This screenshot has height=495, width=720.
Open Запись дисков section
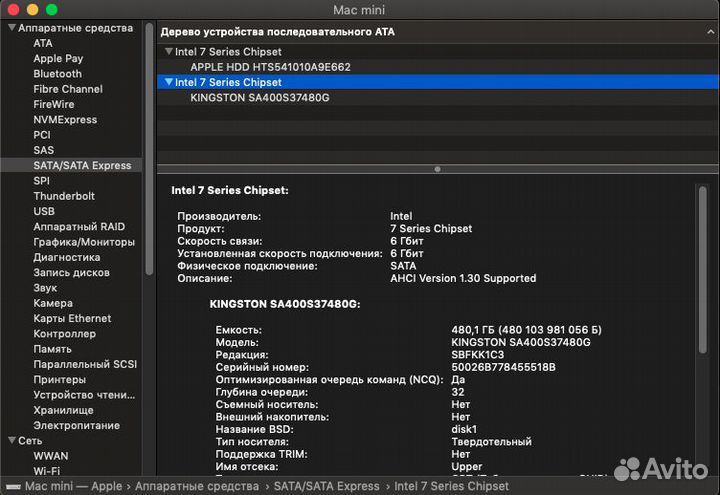point(71,272)
